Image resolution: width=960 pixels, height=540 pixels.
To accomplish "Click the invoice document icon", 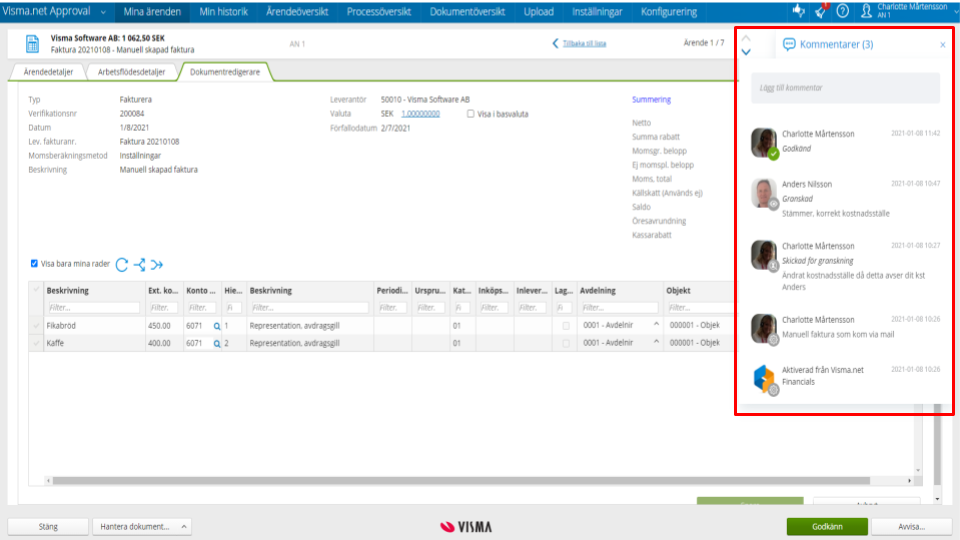I will point(32,43).
